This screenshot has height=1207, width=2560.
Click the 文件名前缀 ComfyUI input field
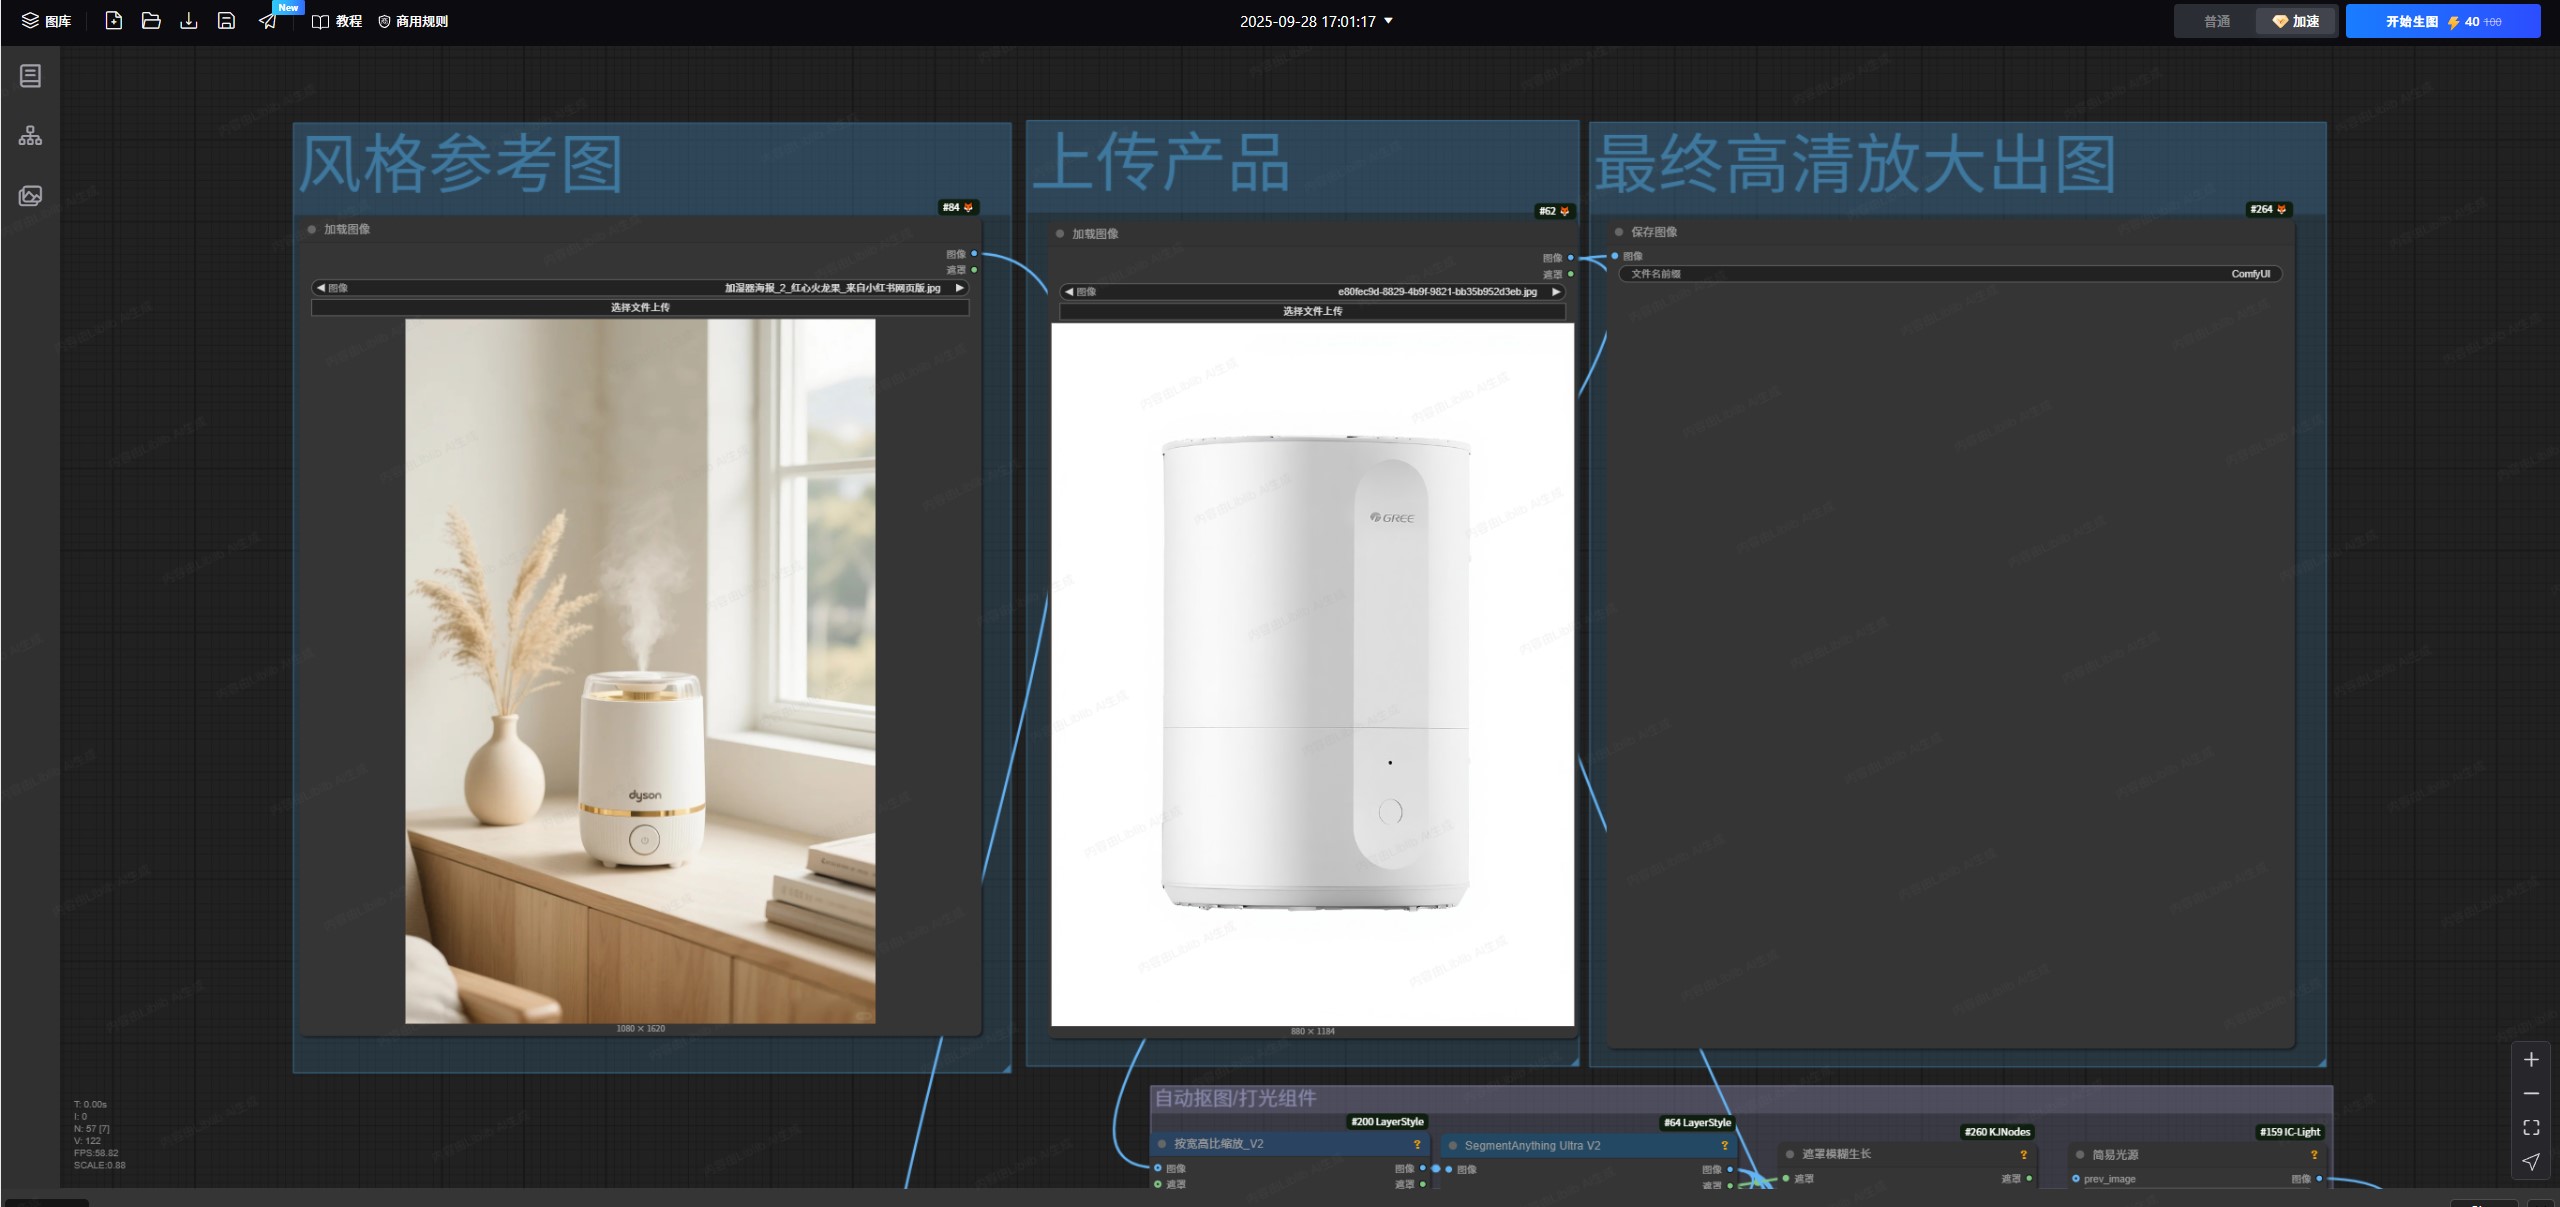(x=1949, y=274)
